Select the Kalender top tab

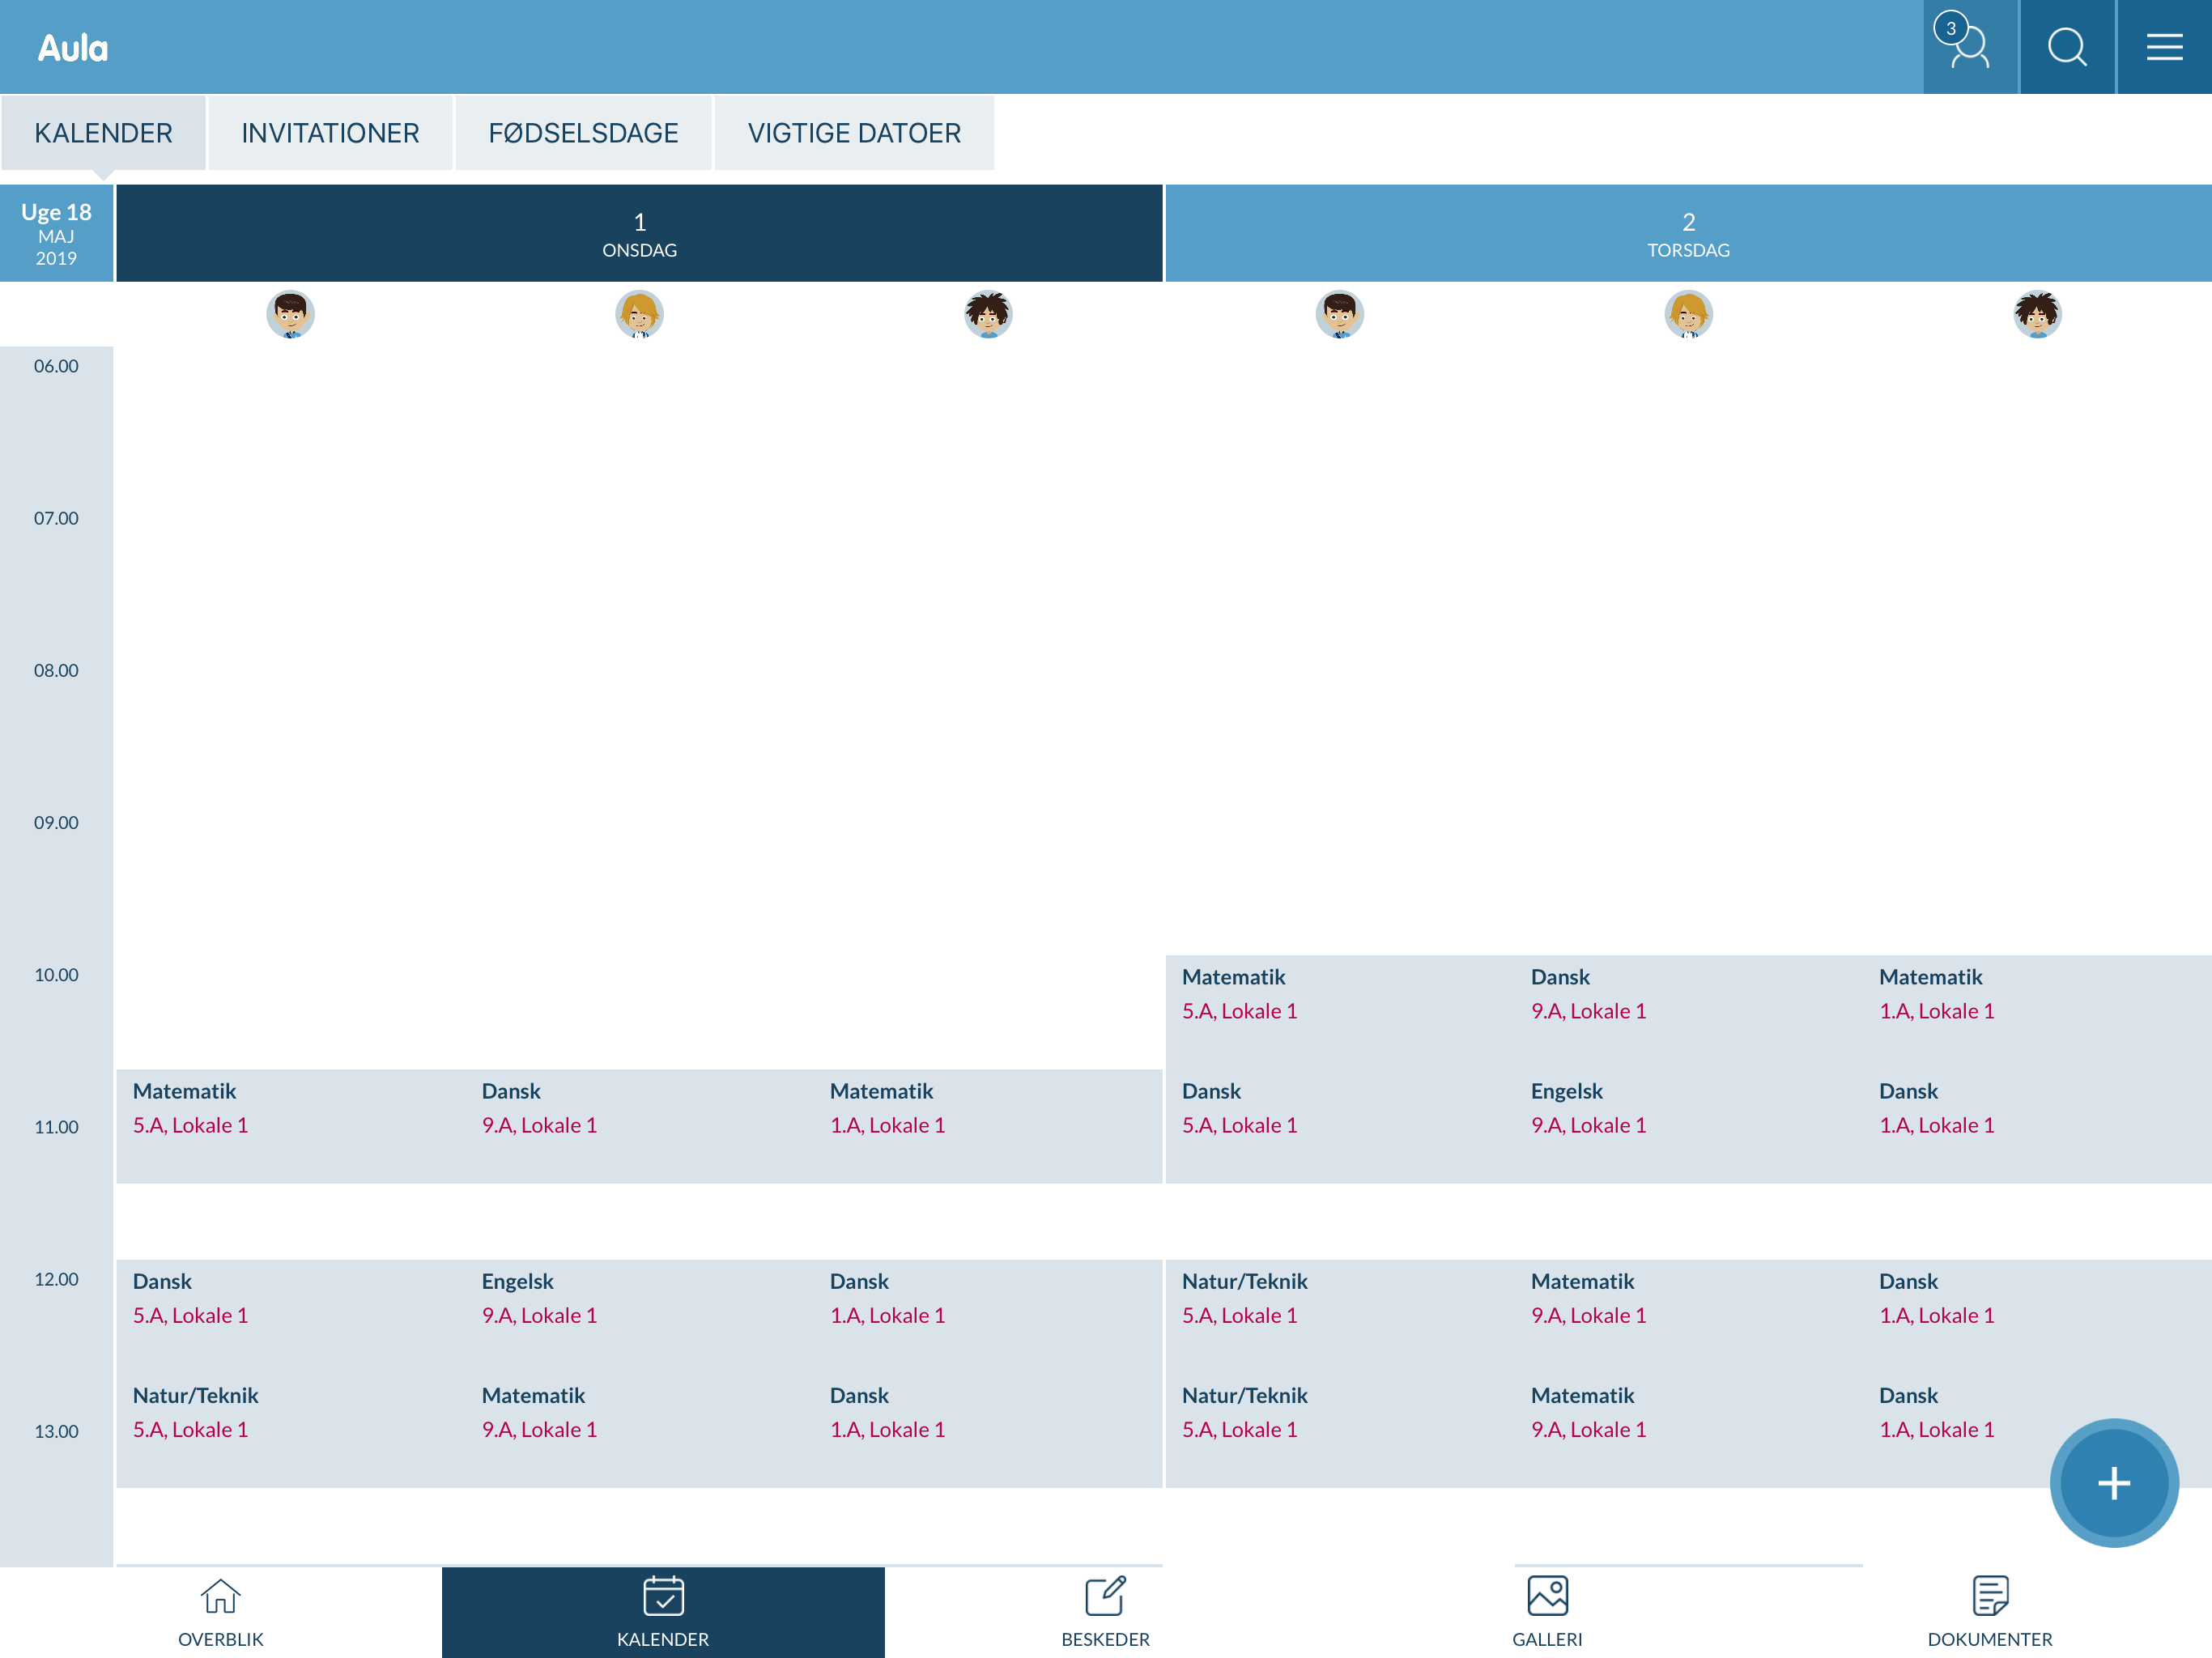pos(103,133)
